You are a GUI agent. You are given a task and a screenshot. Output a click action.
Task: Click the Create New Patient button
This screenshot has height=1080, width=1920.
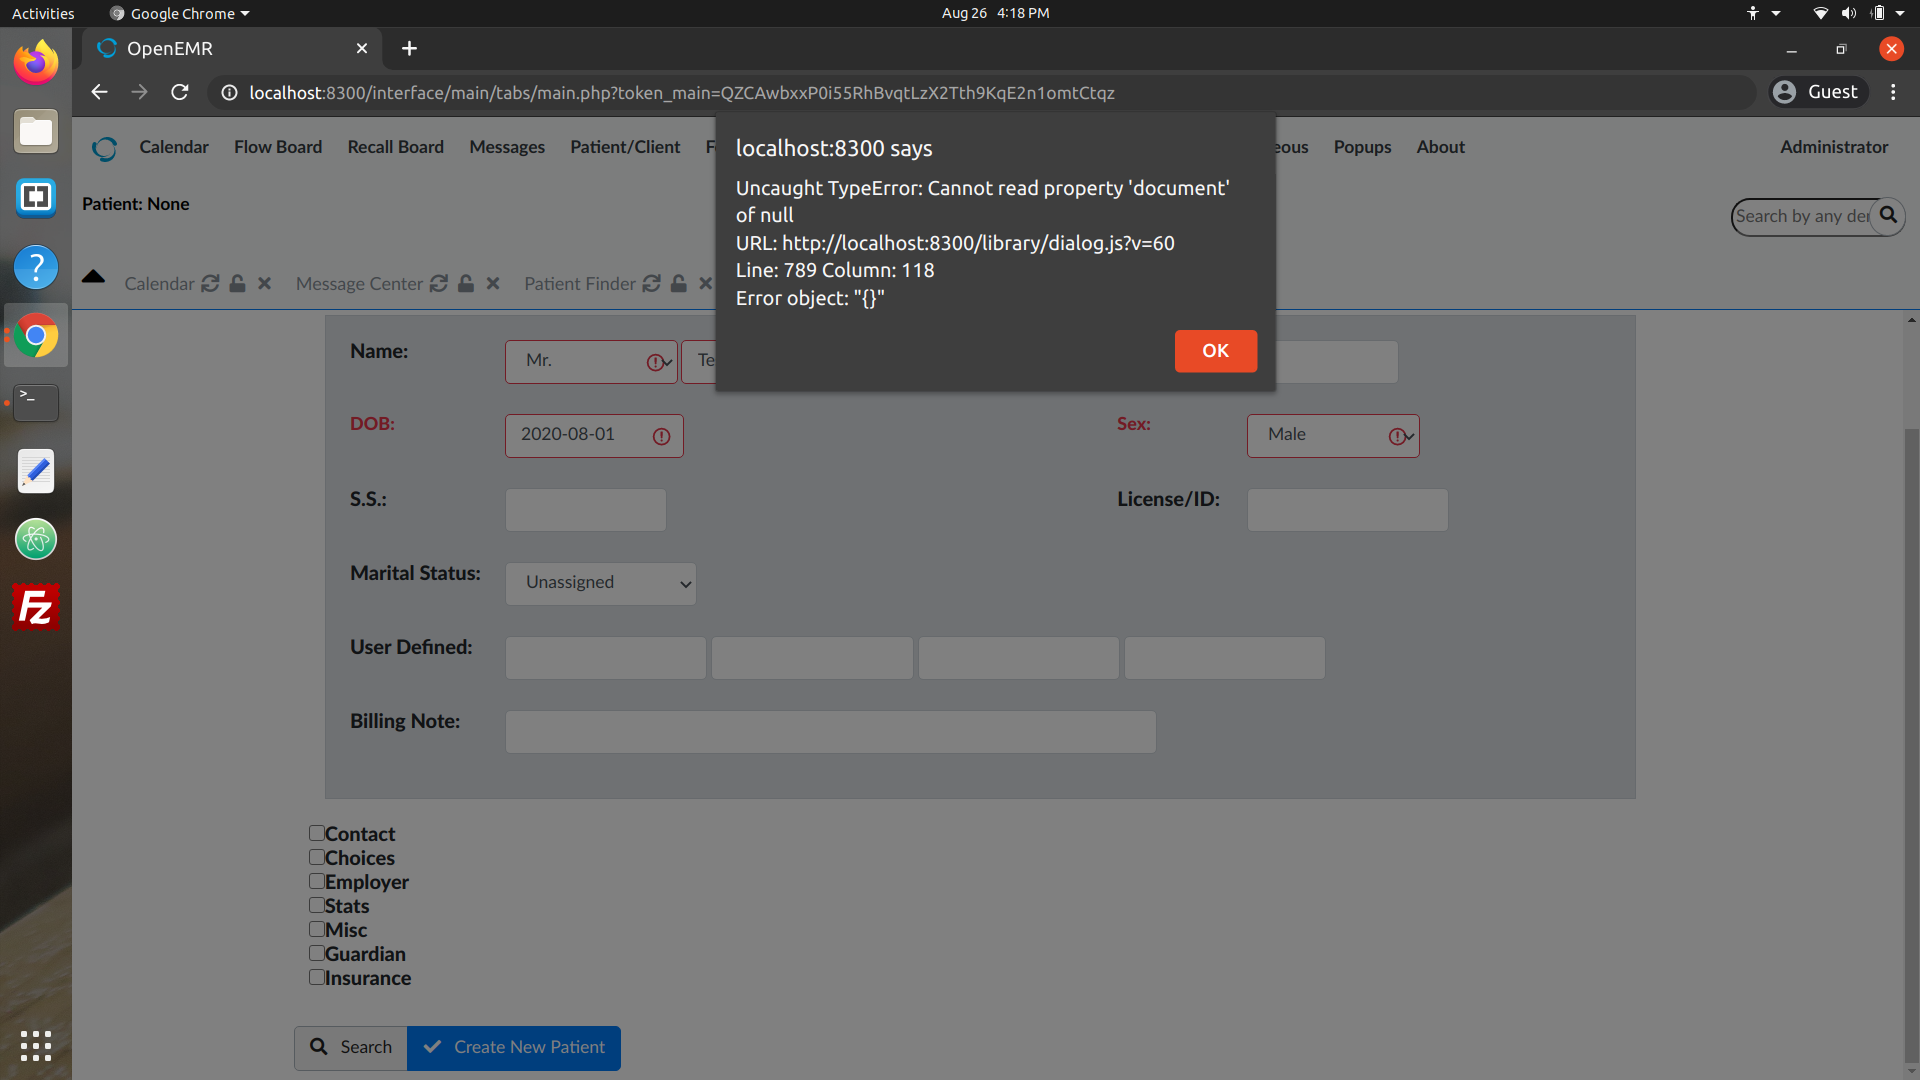pyautogui.click(x=514, y=1047)
